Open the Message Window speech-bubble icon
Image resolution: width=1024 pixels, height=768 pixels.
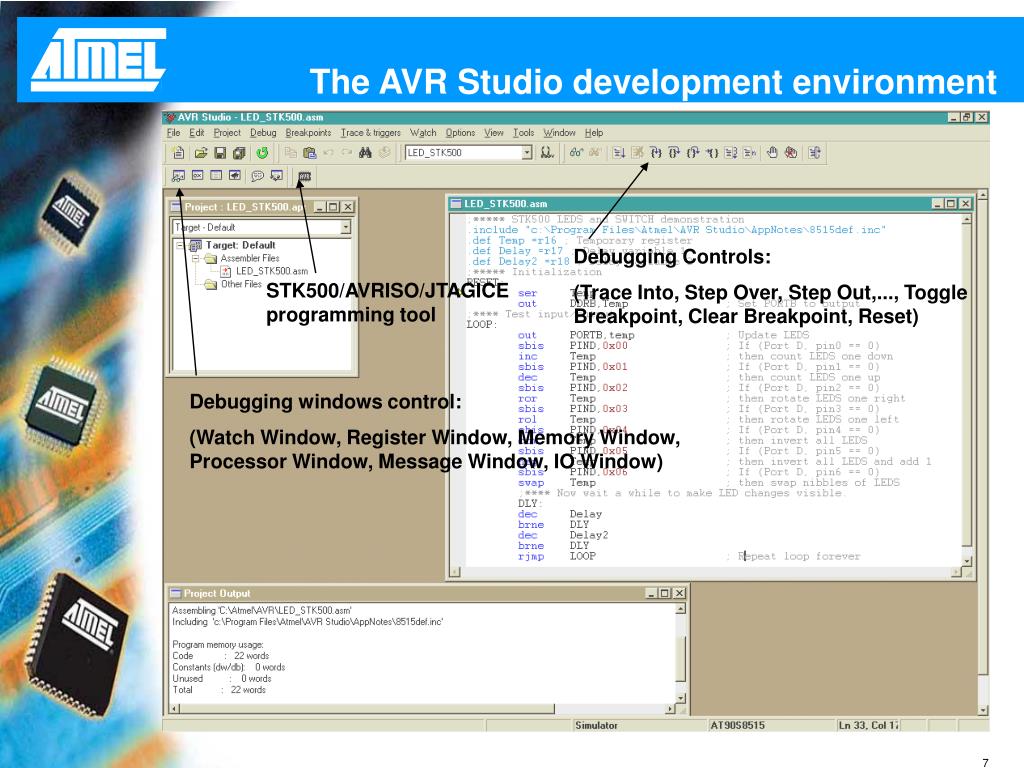(x=258, y=175)
